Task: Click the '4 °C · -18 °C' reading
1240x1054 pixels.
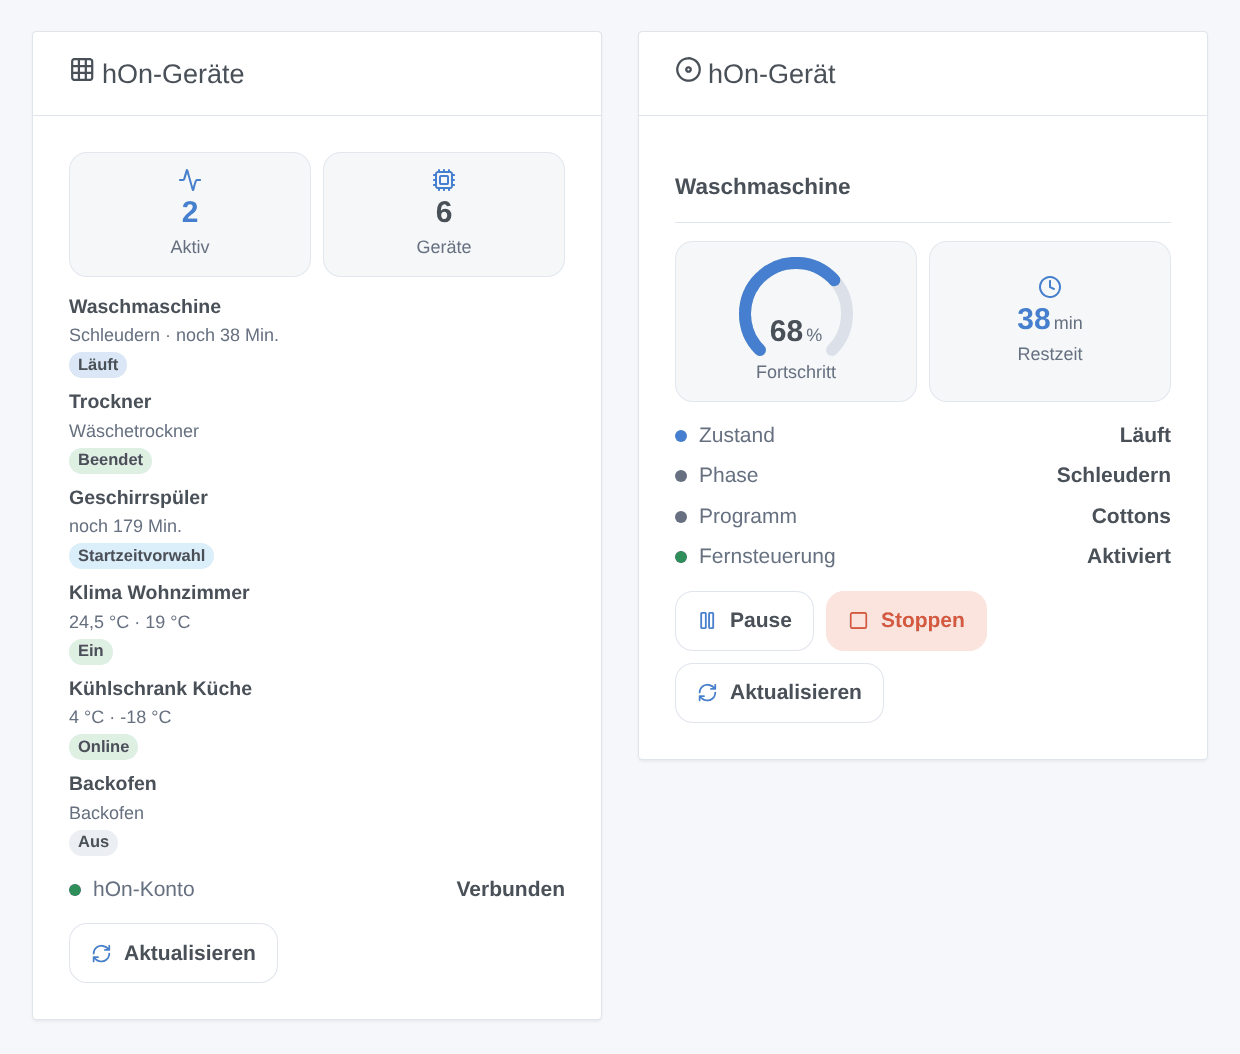Action: tap(120, 717)
